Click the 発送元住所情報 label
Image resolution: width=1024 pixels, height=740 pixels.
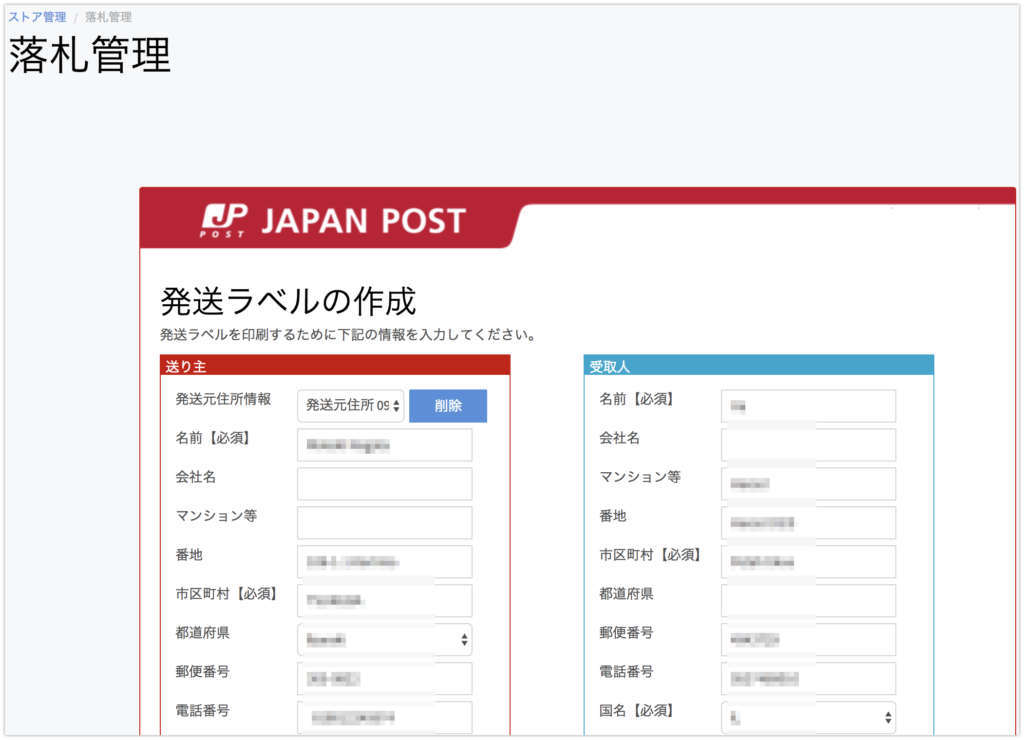click(223, 399)
